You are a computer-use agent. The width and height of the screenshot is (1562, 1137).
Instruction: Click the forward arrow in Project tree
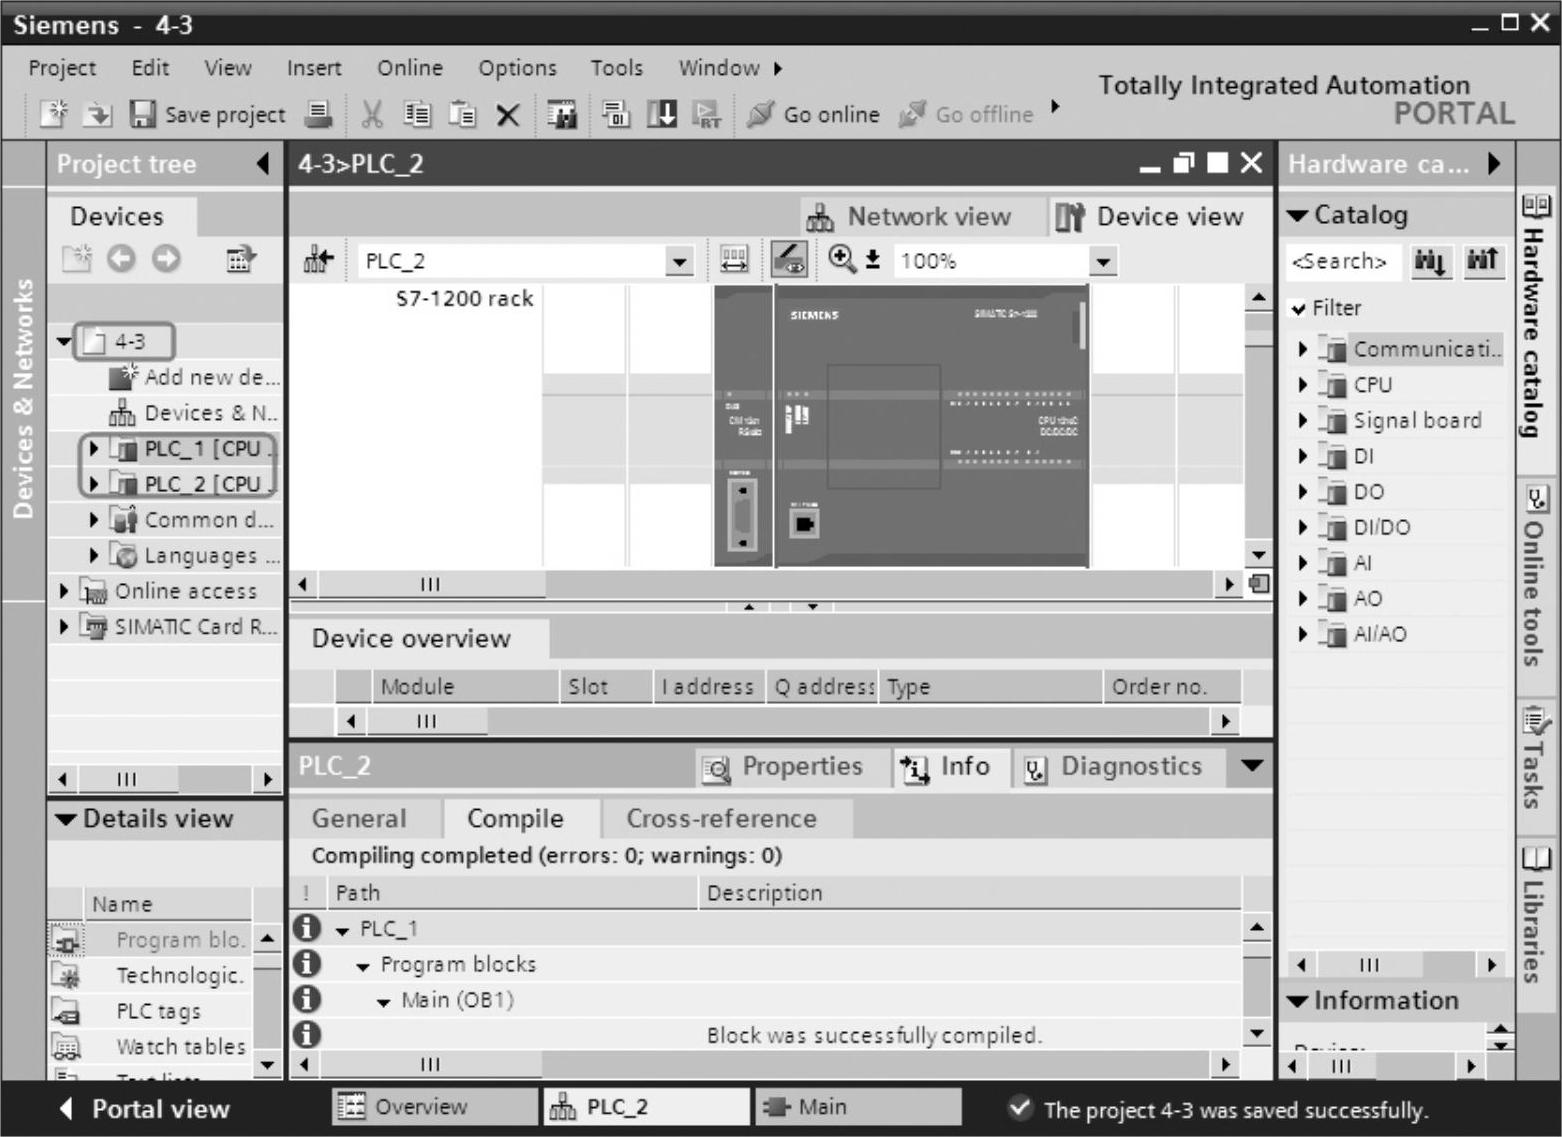click(x=166, y=259)
